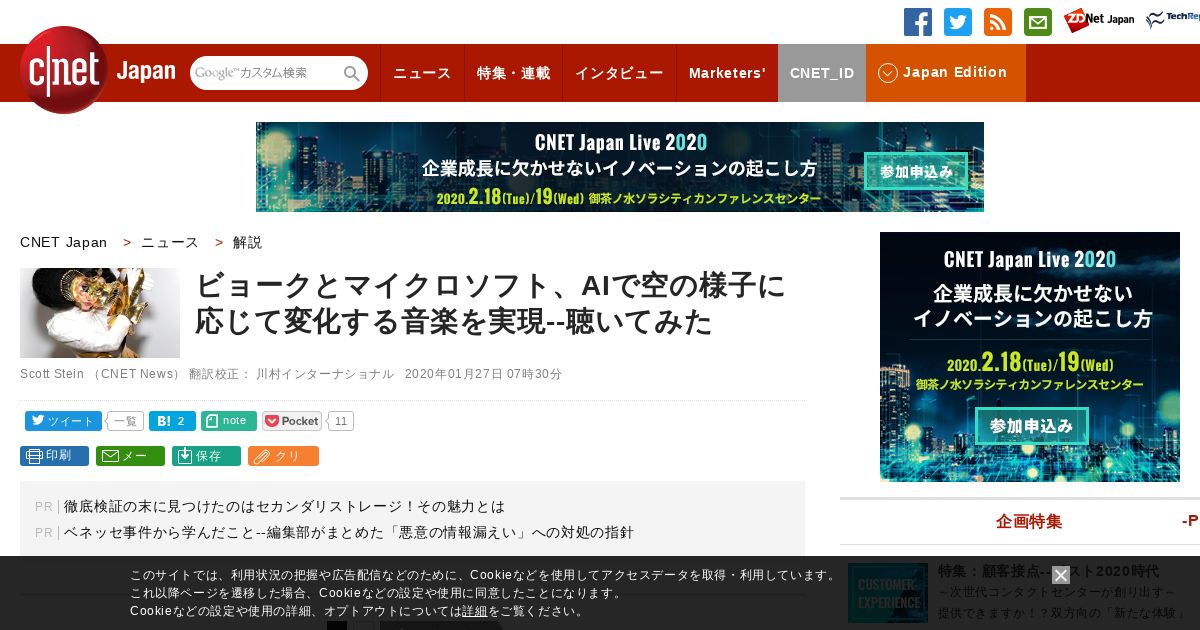Select the cut-off -P tab next to 企画特集

1190,521
